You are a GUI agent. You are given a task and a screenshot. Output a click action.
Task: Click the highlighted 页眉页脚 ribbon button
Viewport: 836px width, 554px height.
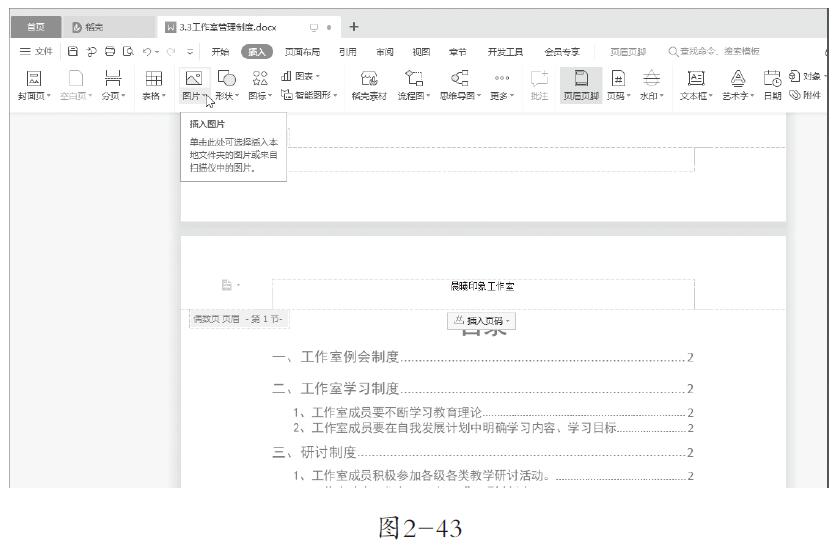[581, 85]
